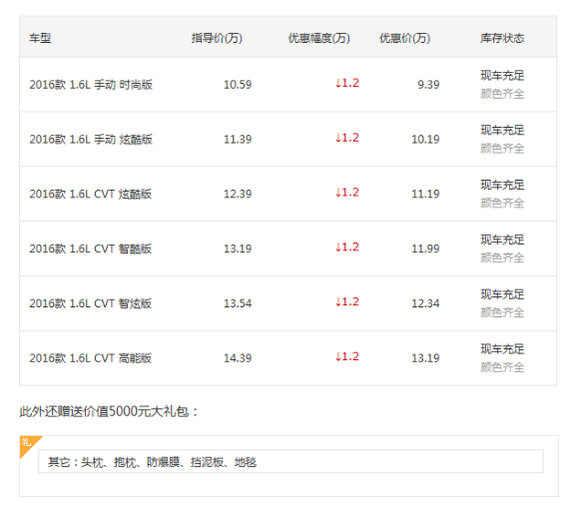Click the red down arrow for 时尚版
The image size is (570, 507).
tap(338, 83)
